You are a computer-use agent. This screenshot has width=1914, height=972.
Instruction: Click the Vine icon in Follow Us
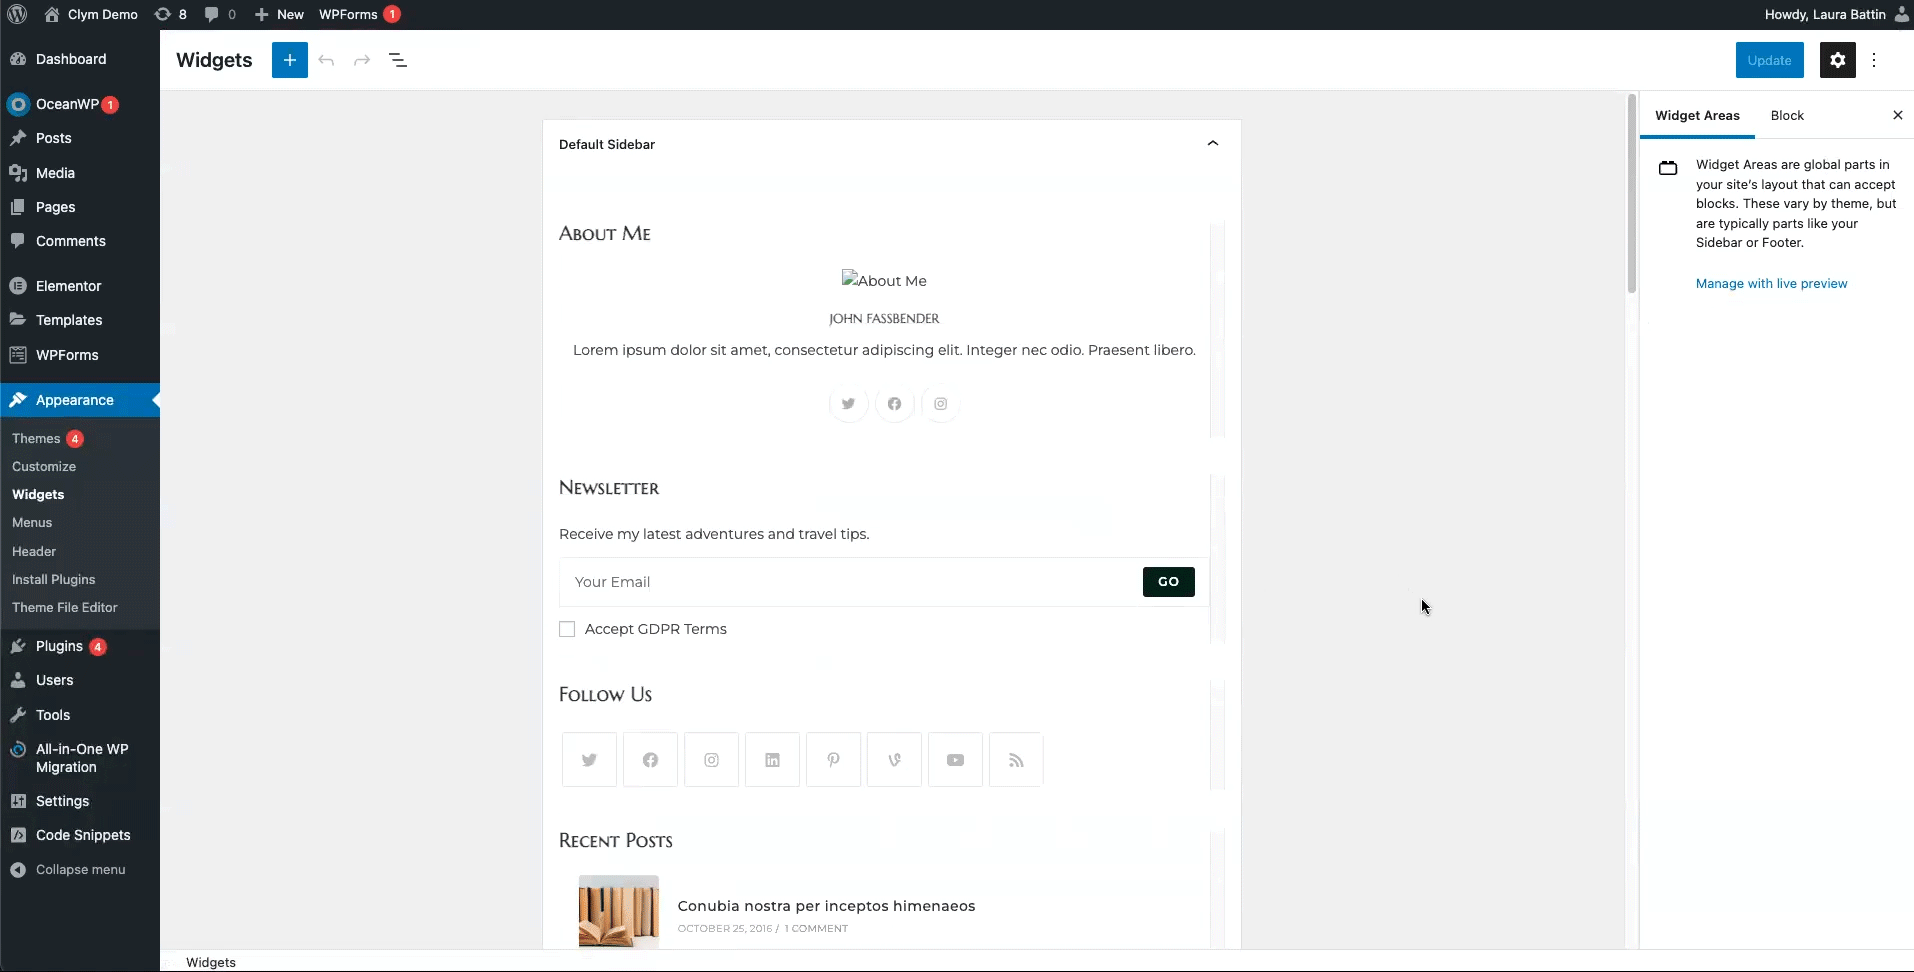(x=894, y=760)
